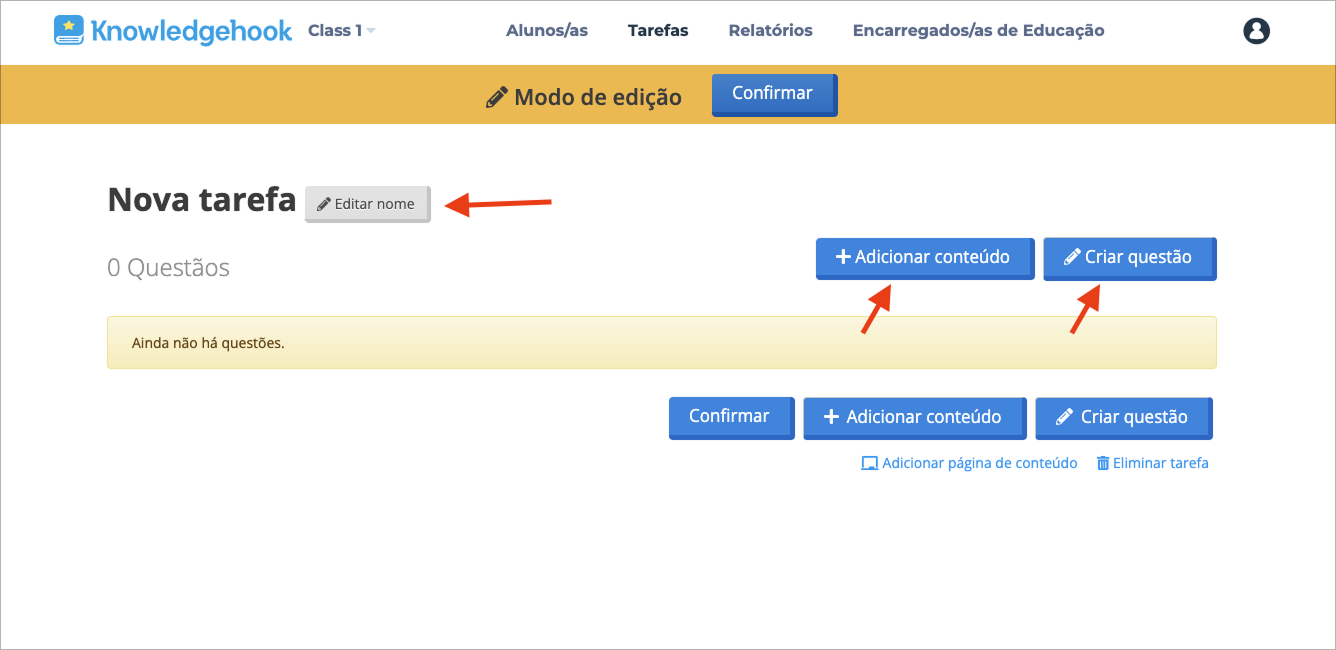Click the Knowledgehook logo

point(173,30)
